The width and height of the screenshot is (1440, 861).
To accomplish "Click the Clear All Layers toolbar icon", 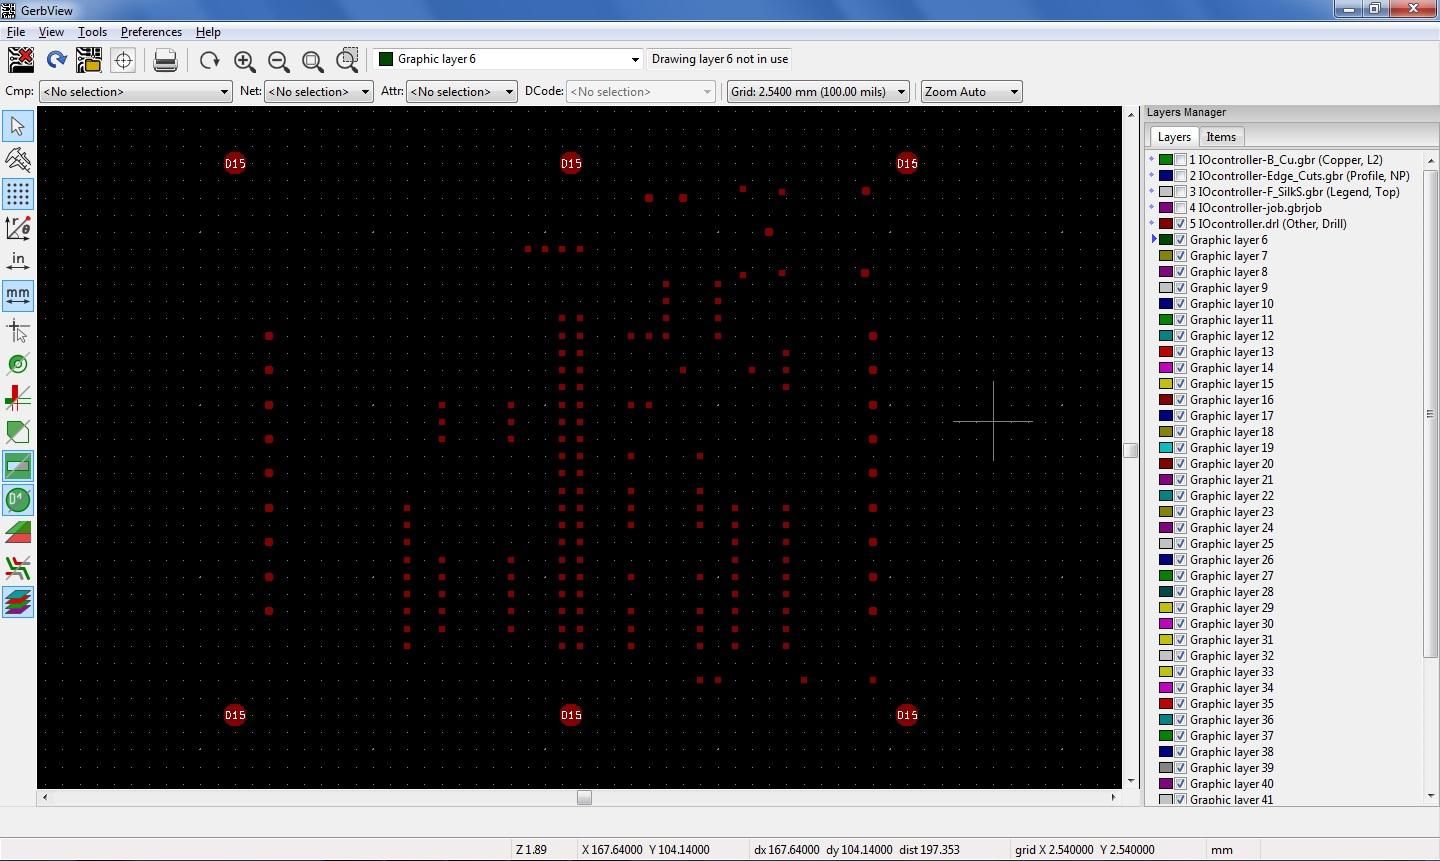I will click(21, 59).
